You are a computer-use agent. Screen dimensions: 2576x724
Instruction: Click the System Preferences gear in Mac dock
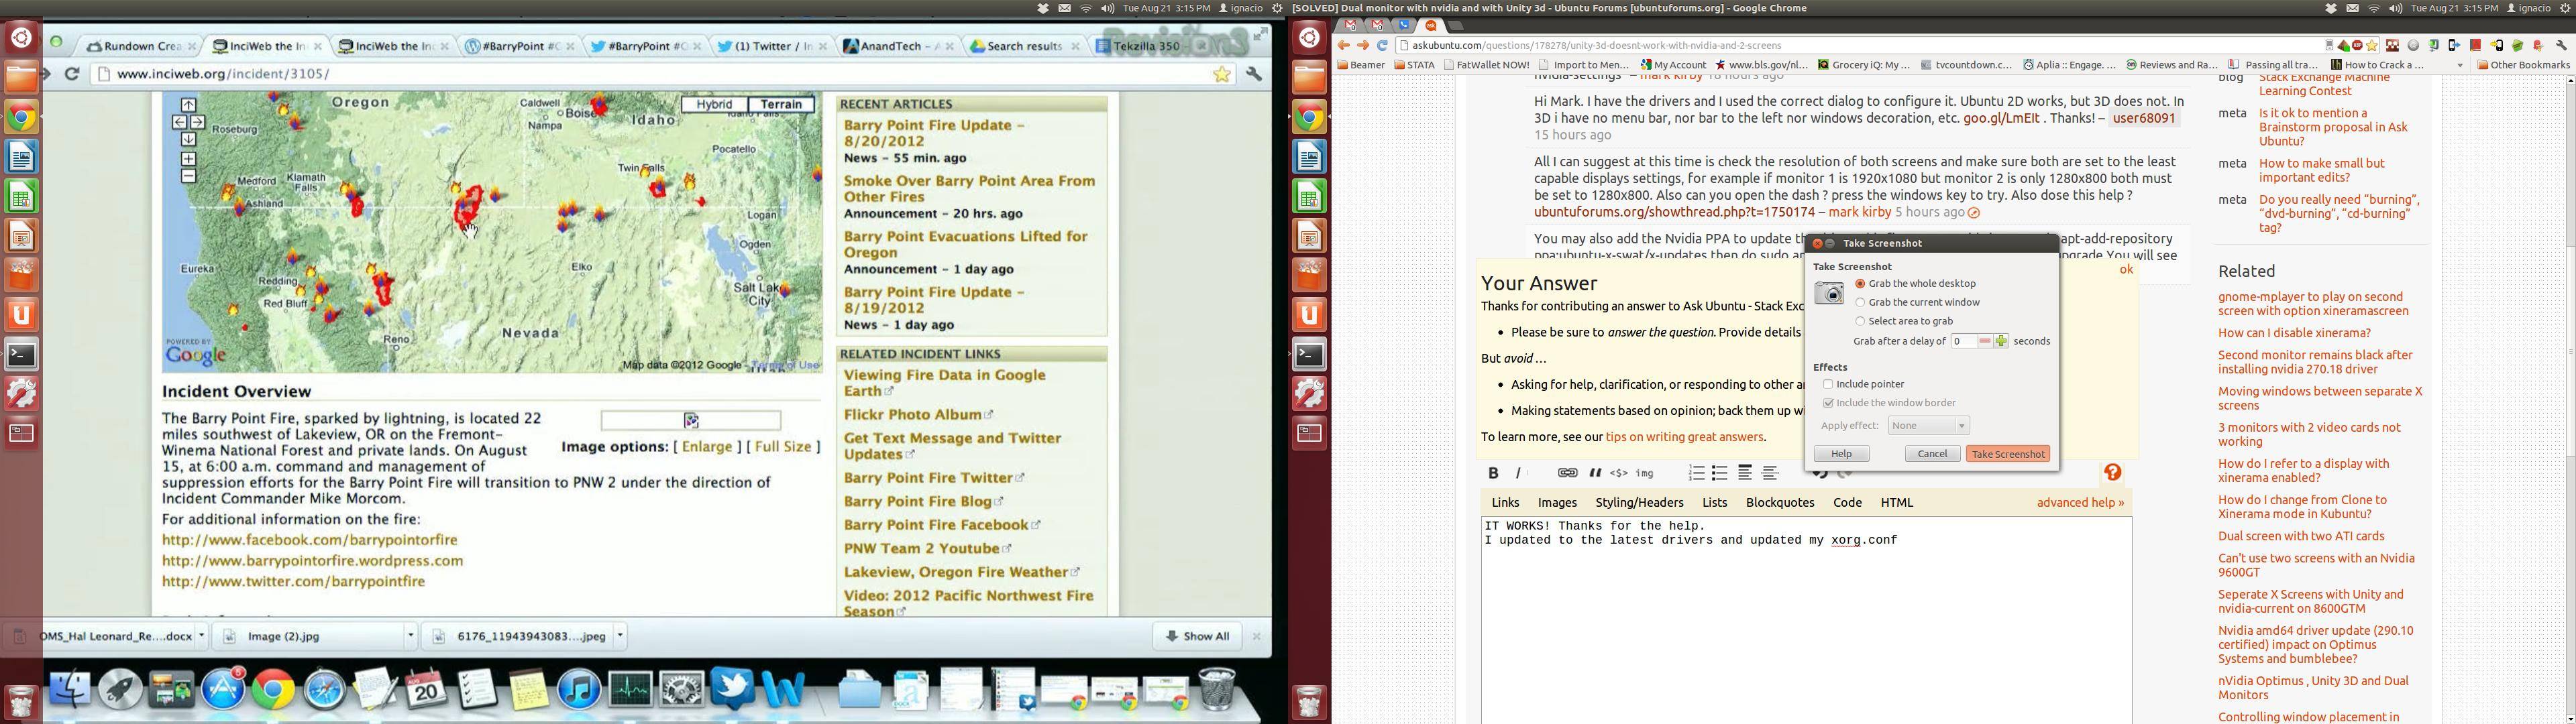tap(682, 689)
